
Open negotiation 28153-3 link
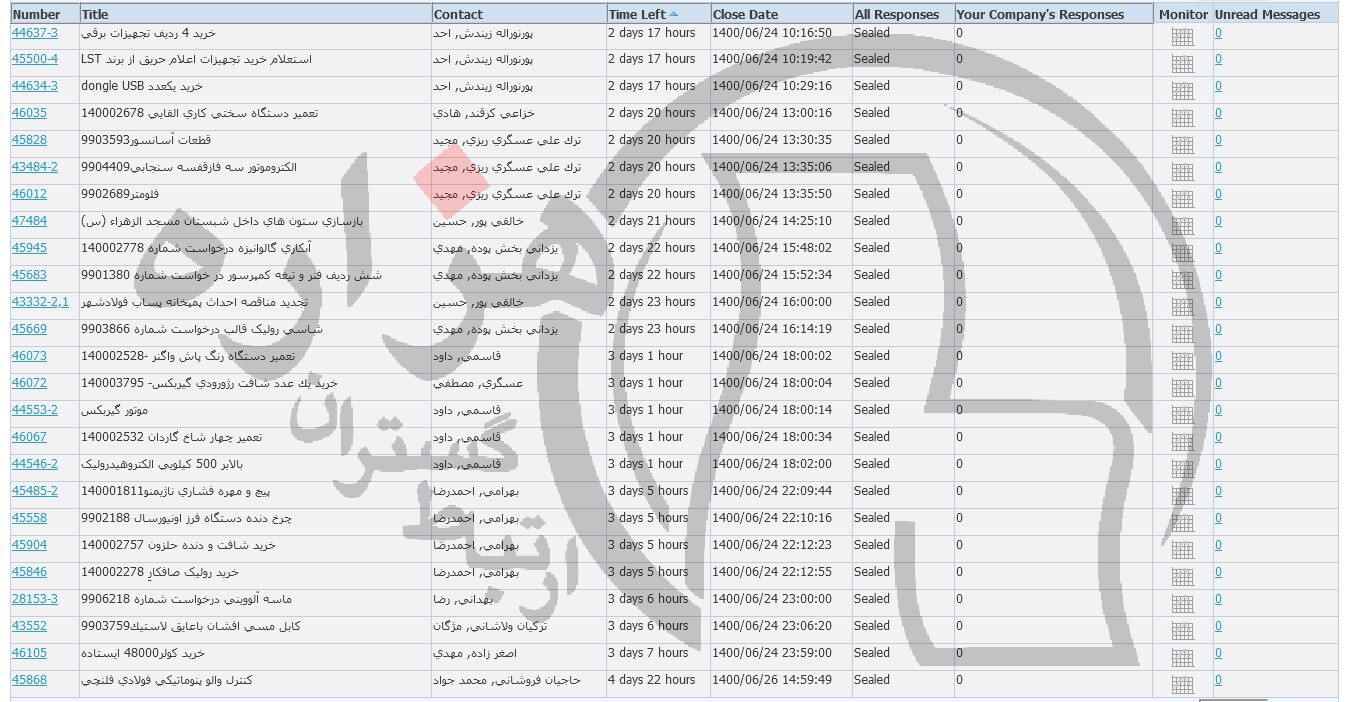34,599
